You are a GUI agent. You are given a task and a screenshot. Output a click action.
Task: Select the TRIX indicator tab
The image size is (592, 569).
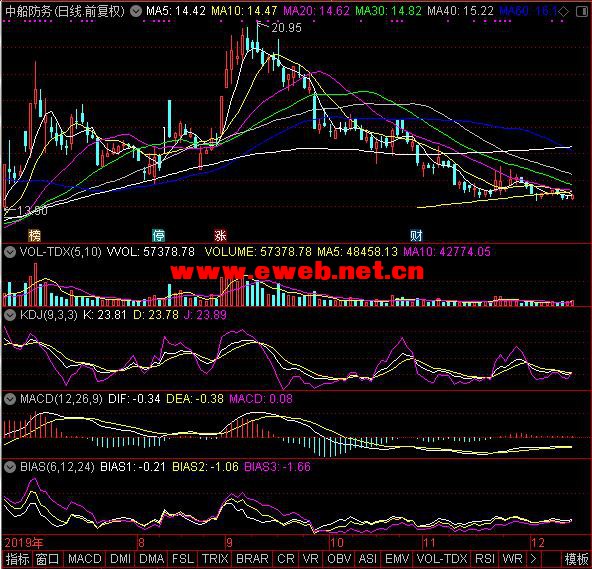tap(215, 559)
